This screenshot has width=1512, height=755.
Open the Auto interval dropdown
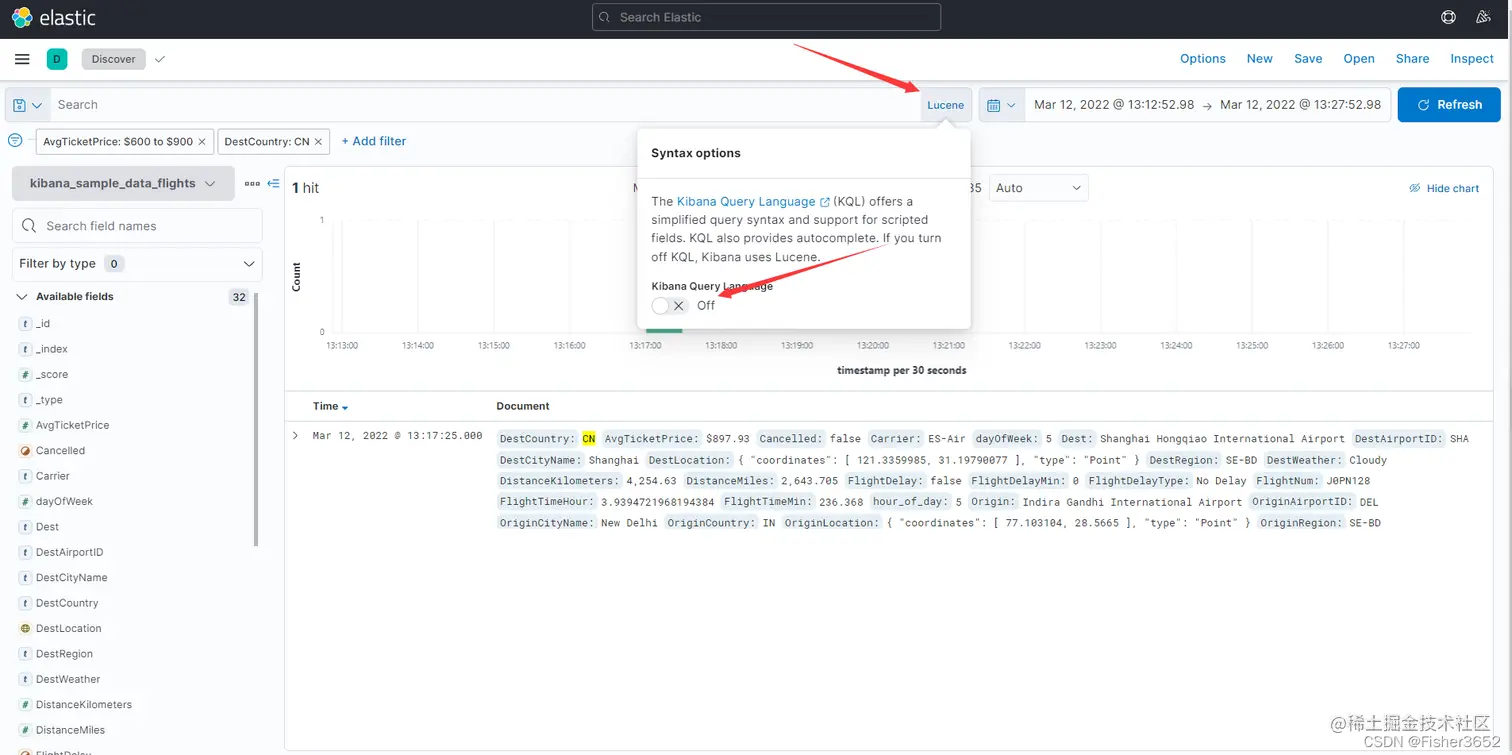1038,188
